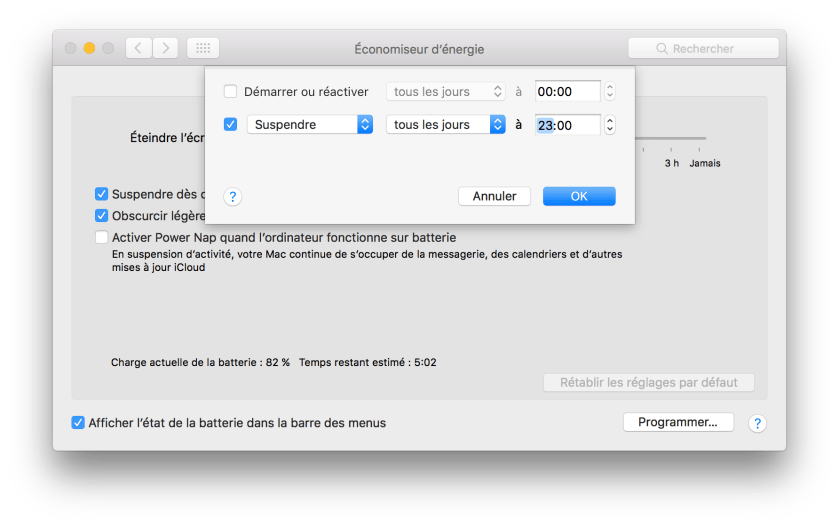The height and width of the screenshot is (526, 839).
Task: Click the magnifier icon in search field
Action: tap(662, 49)
